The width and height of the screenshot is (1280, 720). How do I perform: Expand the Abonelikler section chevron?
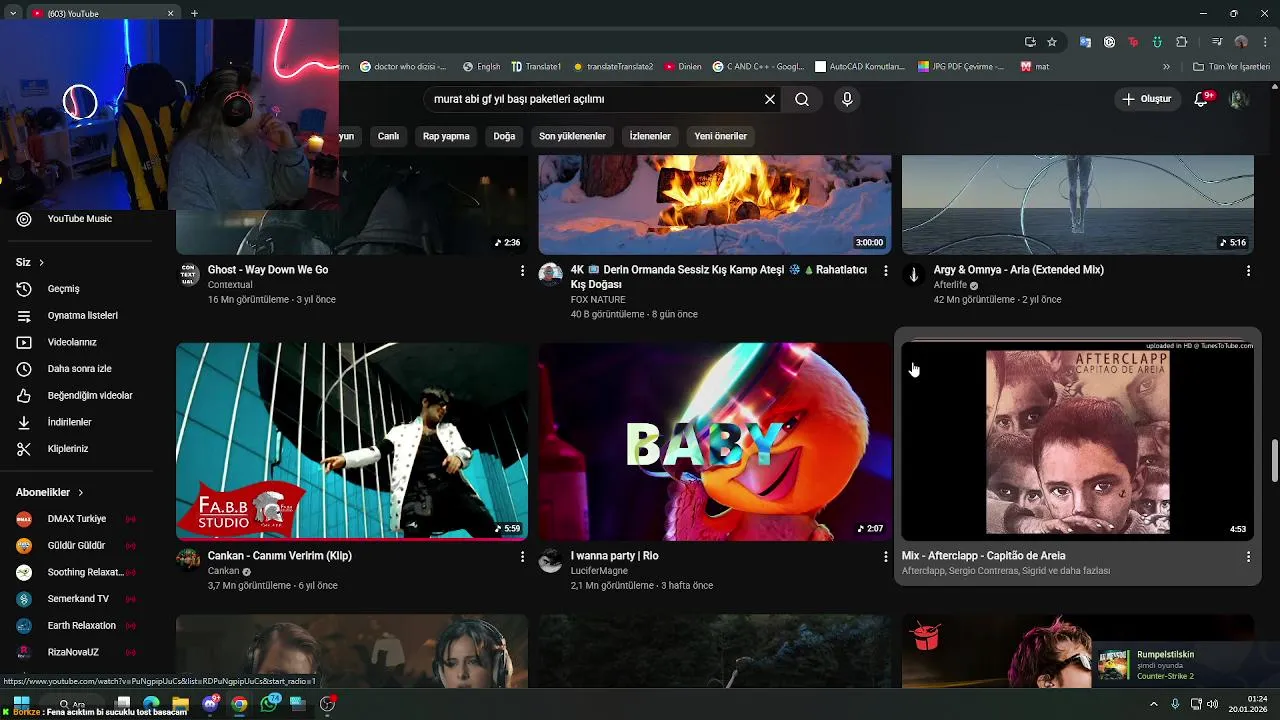coord(81,493)
